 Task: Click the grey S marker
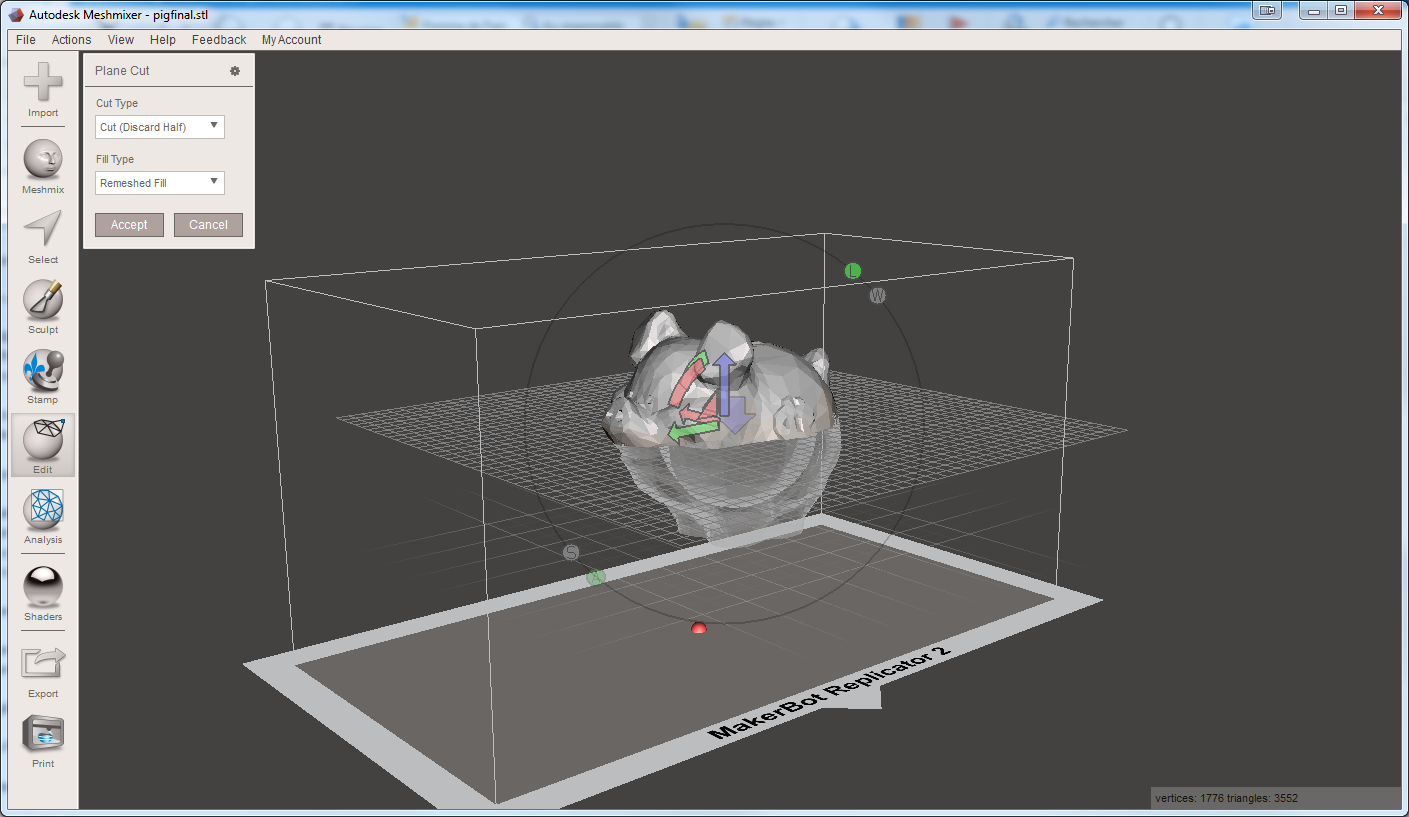[571, 553]
